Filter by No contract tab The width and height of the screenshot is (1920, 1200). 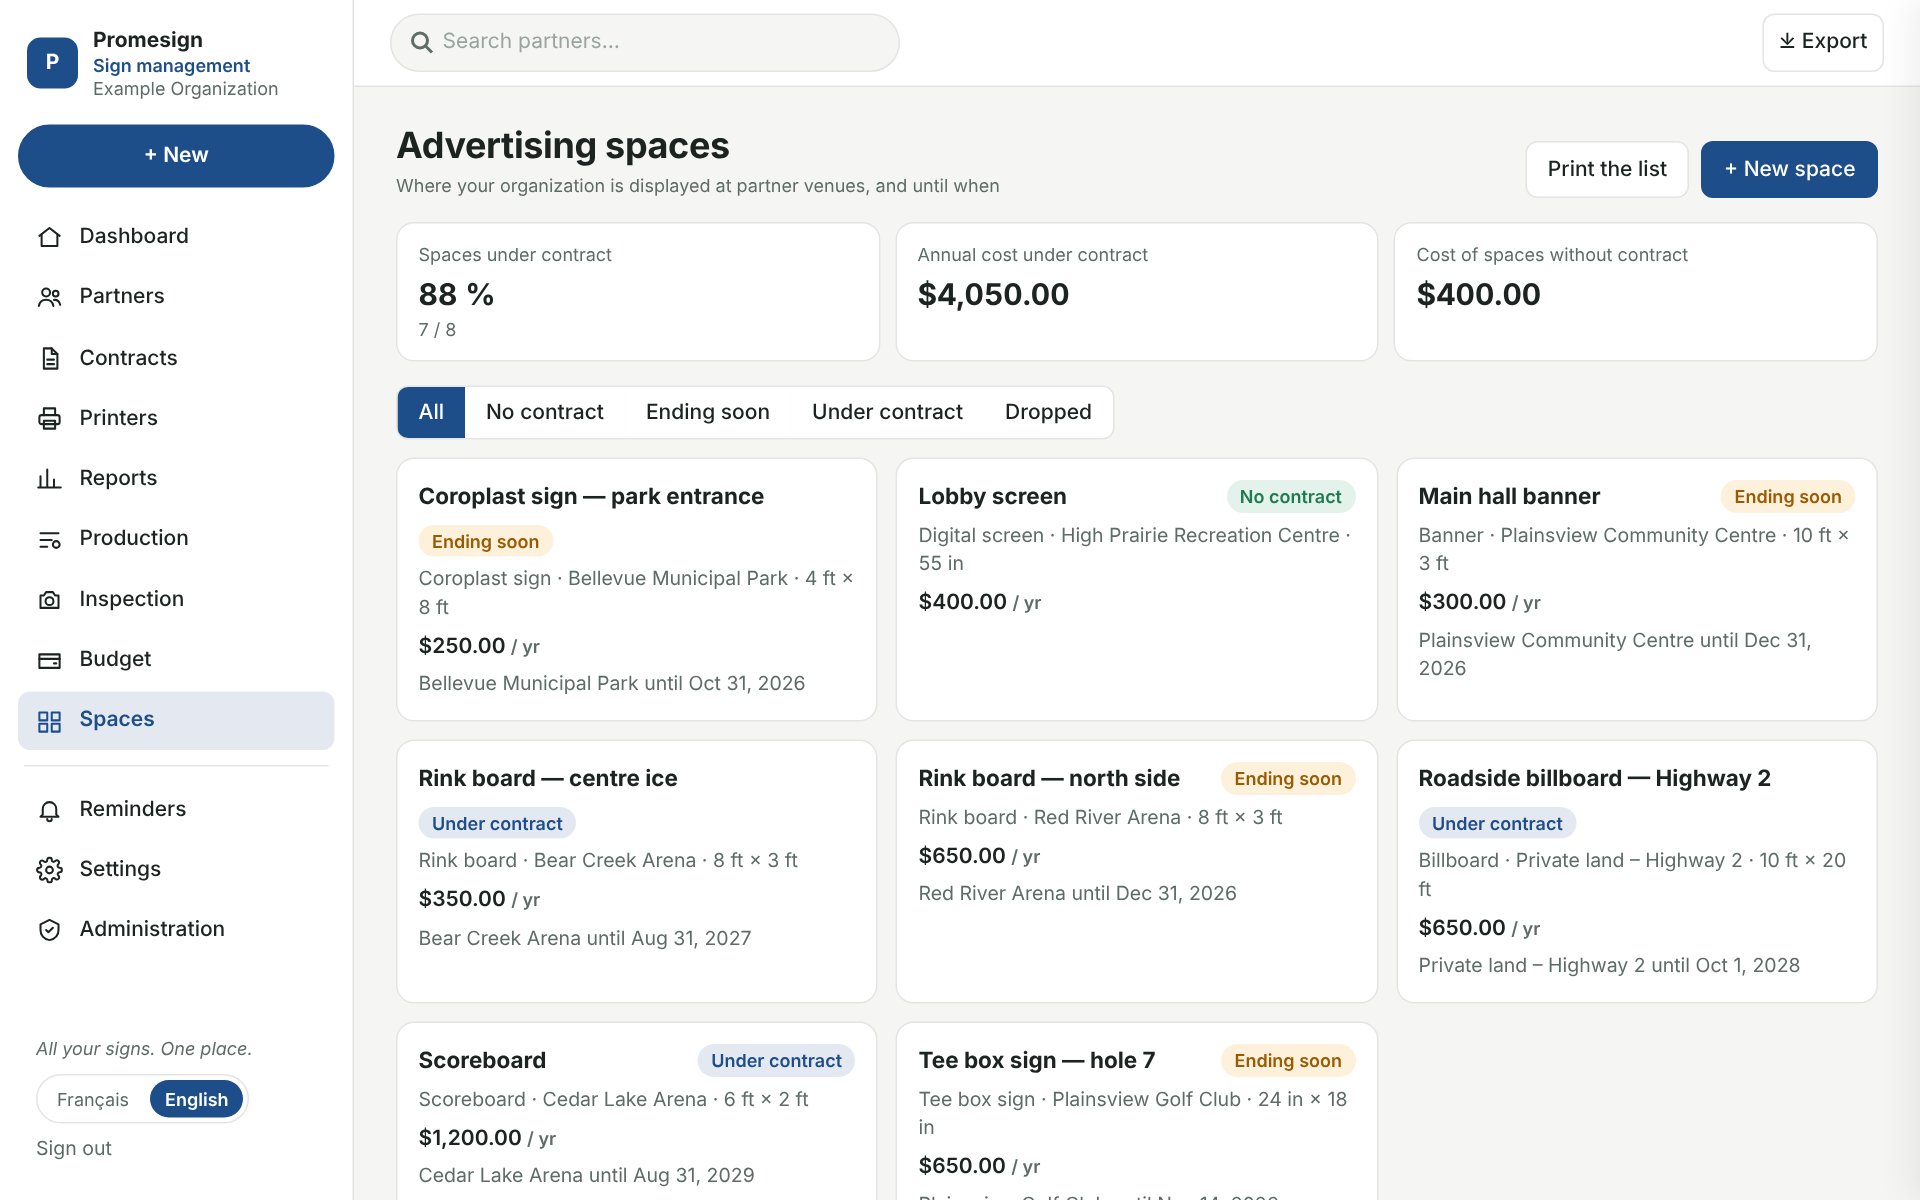click(x=545, y=412)
